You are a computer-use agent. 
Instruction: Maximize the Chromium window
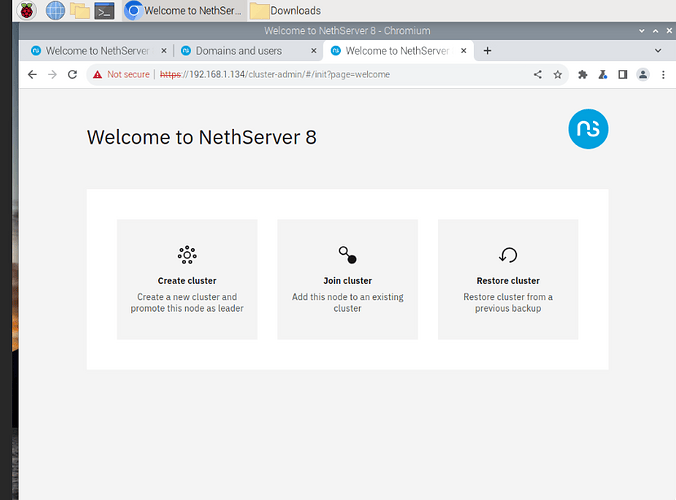coord(655,31)
